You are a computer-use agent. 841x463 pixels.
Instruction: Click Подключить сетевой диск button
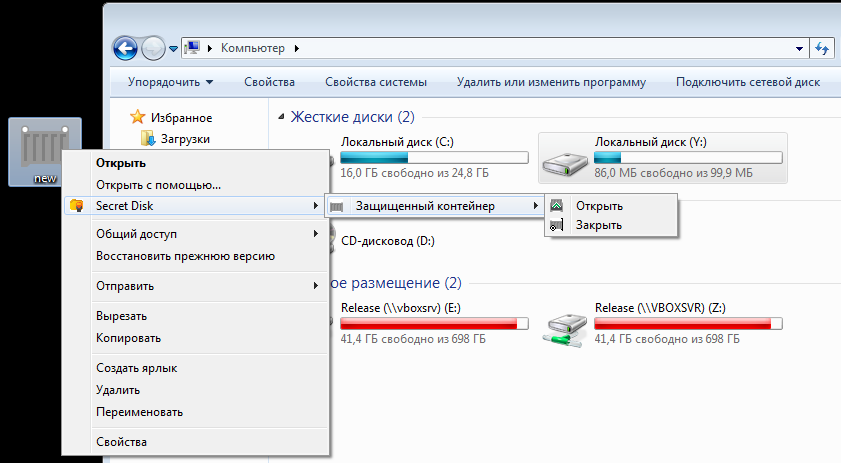click(x=747, y=82)
